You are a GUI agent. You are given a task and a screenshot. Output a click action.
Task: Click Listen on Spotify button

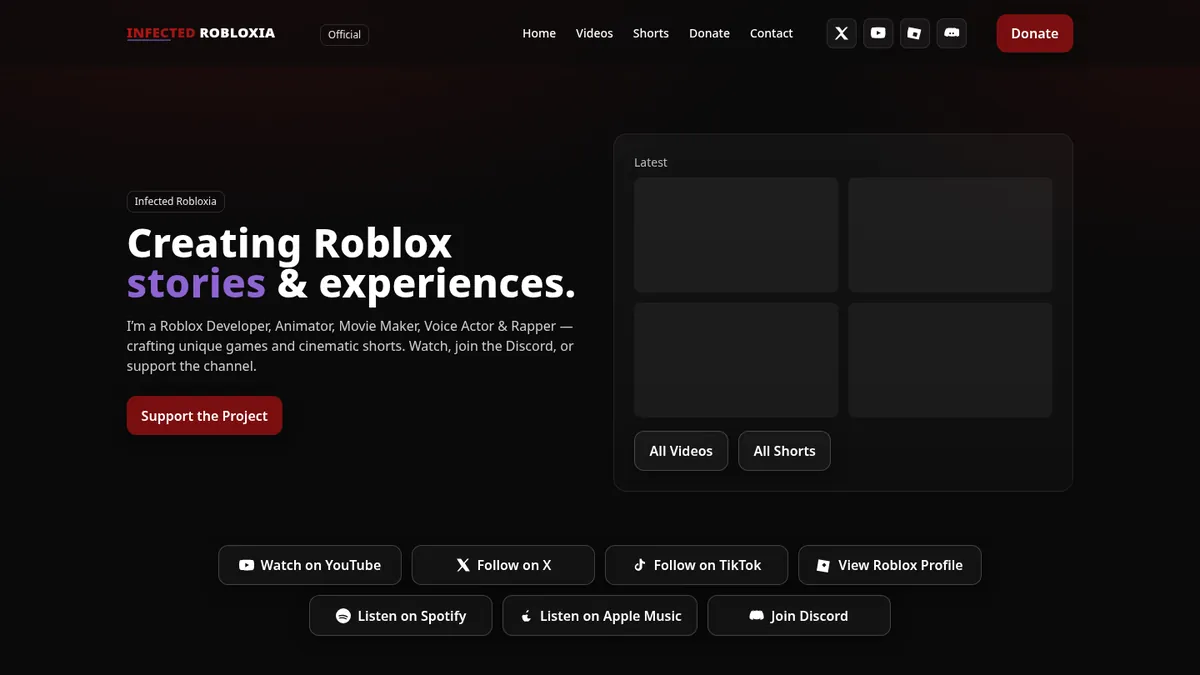[x=401, y=616]
